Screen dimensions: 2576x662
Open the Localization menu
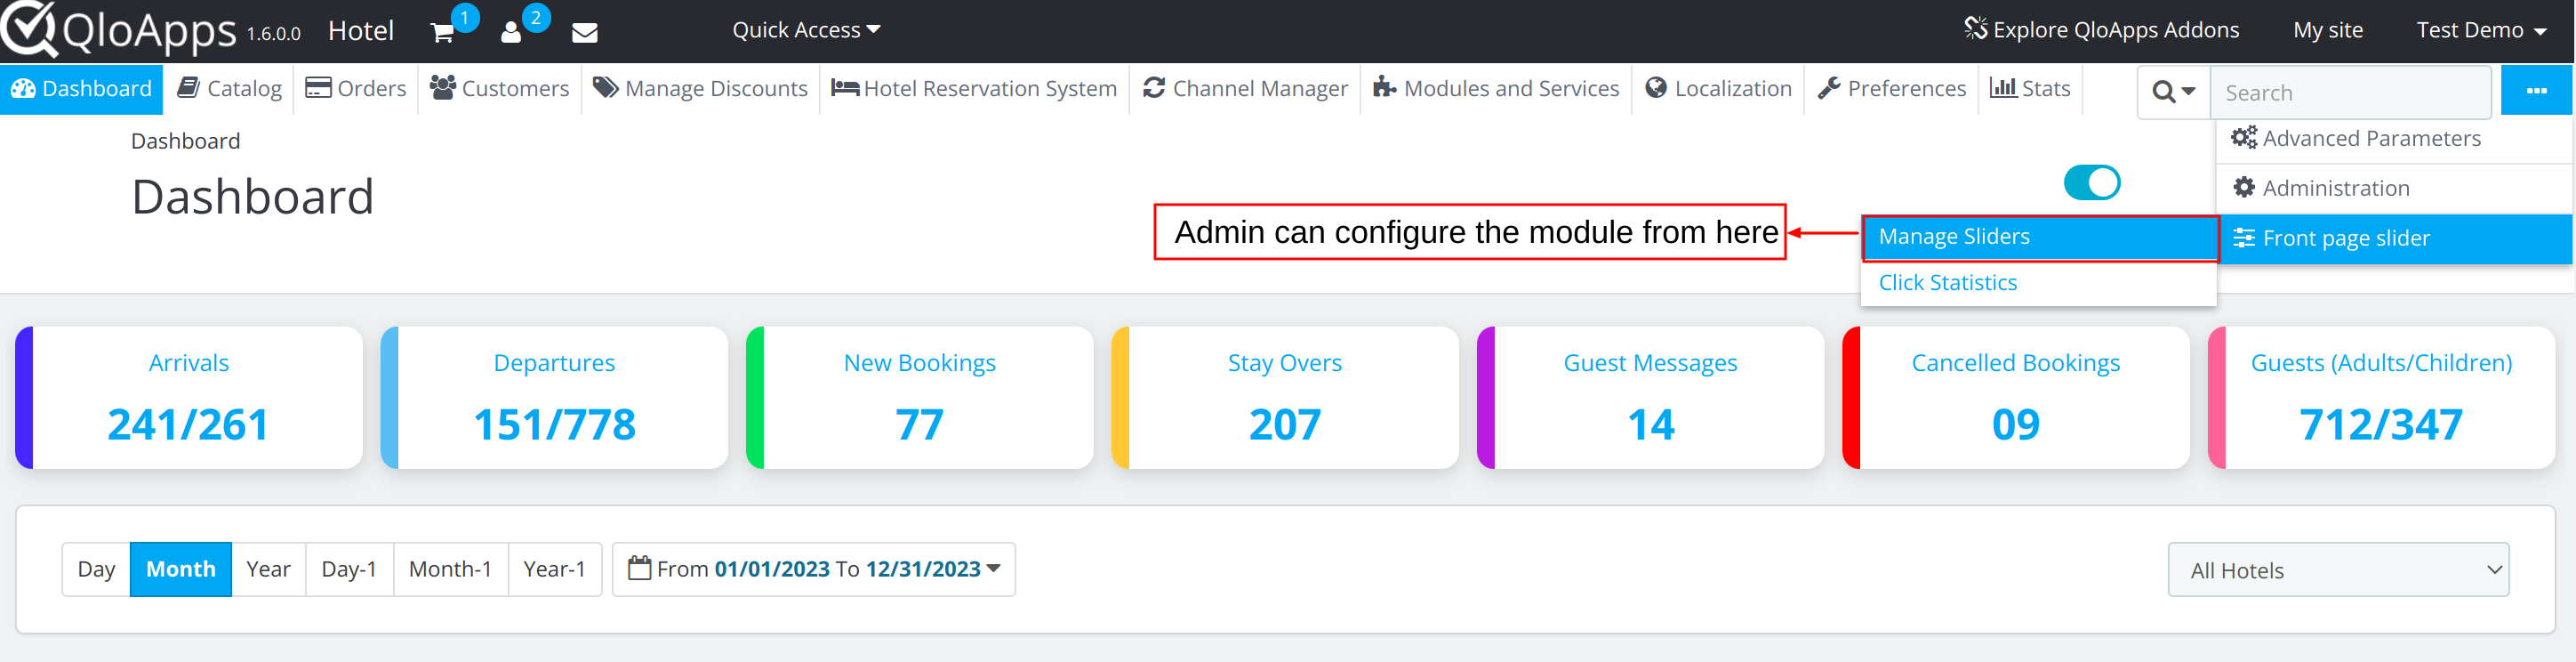pos(1718,89)
